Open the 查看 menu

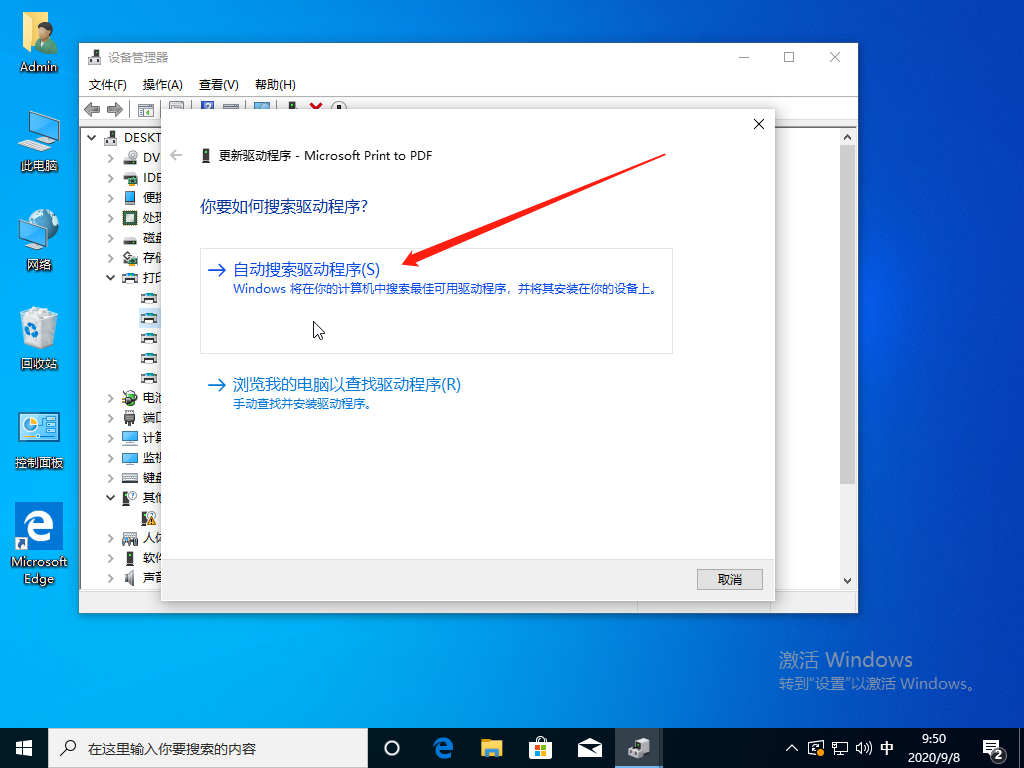click(217, 84)
